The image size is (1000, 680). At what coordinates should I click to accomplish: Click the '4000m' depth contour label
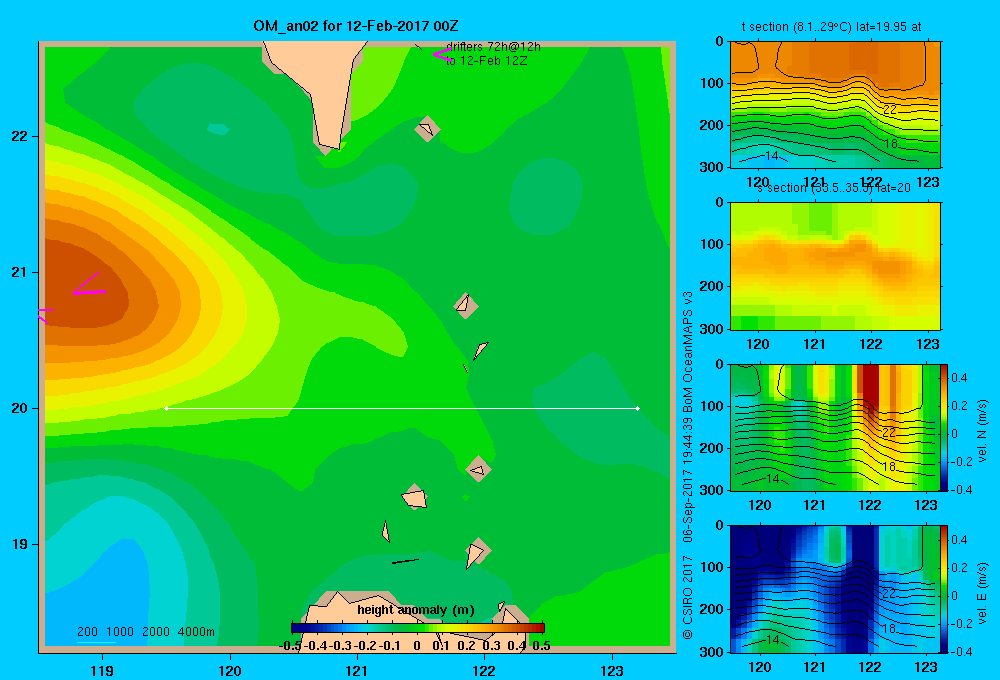pos(196,632)
